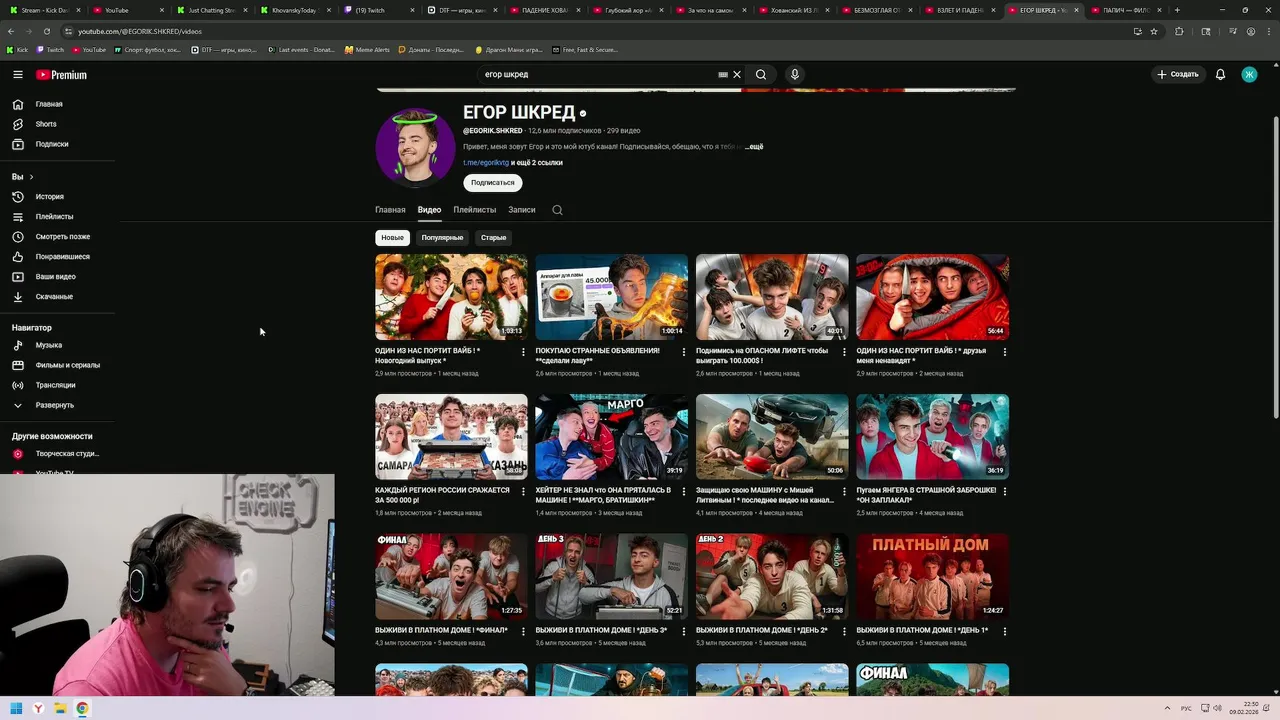The width and height of the screenshot is (1280, 720).
Task: Click the page vertical scrollbar
Action: tap(1275, 268)
